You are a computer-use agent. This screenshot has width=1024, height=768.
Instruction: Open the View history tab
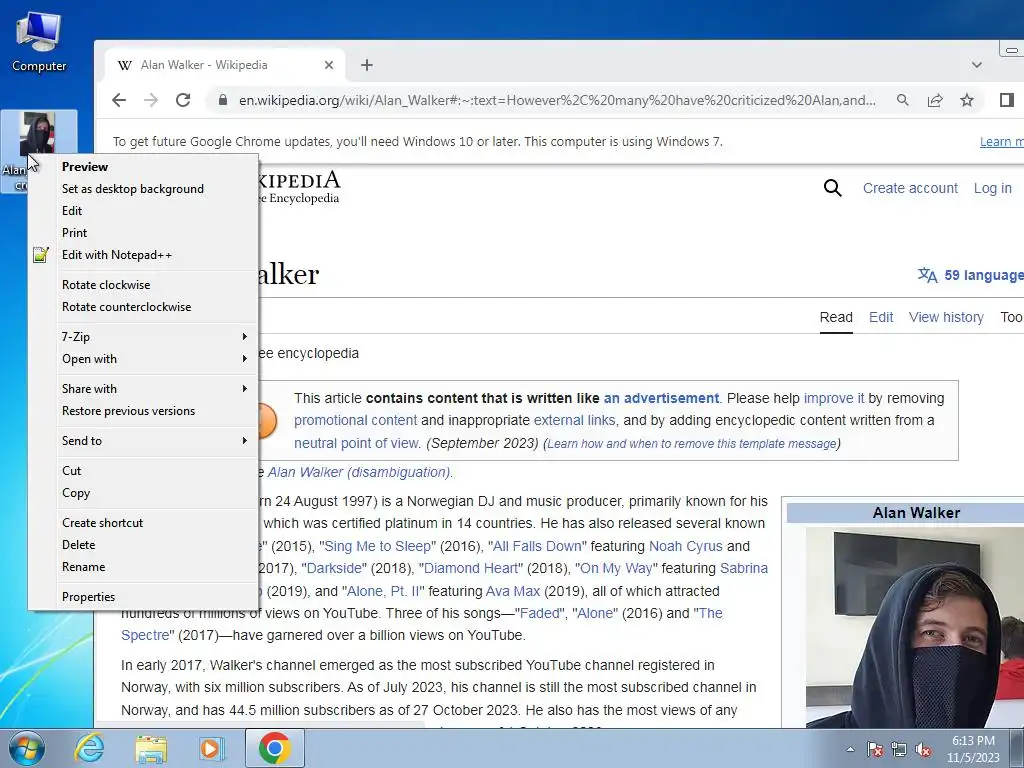[x=946, y=317]
